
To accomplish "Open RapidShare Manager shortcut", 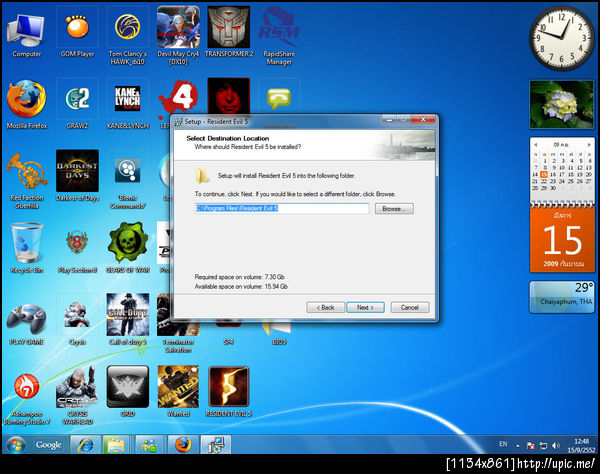I will 279,36.
